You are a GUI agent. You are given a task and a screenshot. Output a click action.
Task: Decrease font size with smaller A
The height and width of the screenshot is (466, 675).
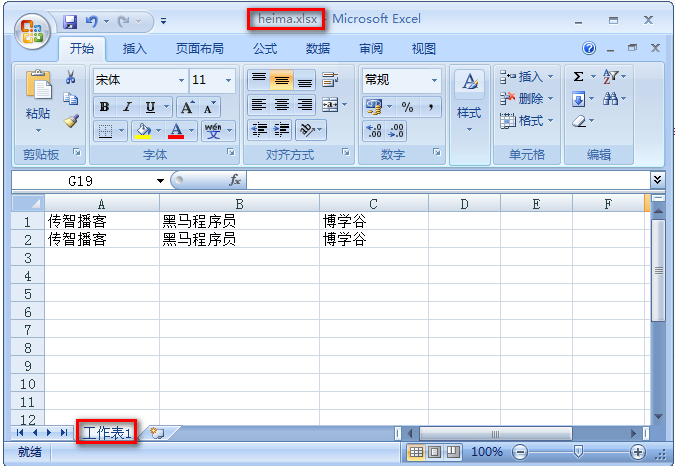tap(209, 107)
